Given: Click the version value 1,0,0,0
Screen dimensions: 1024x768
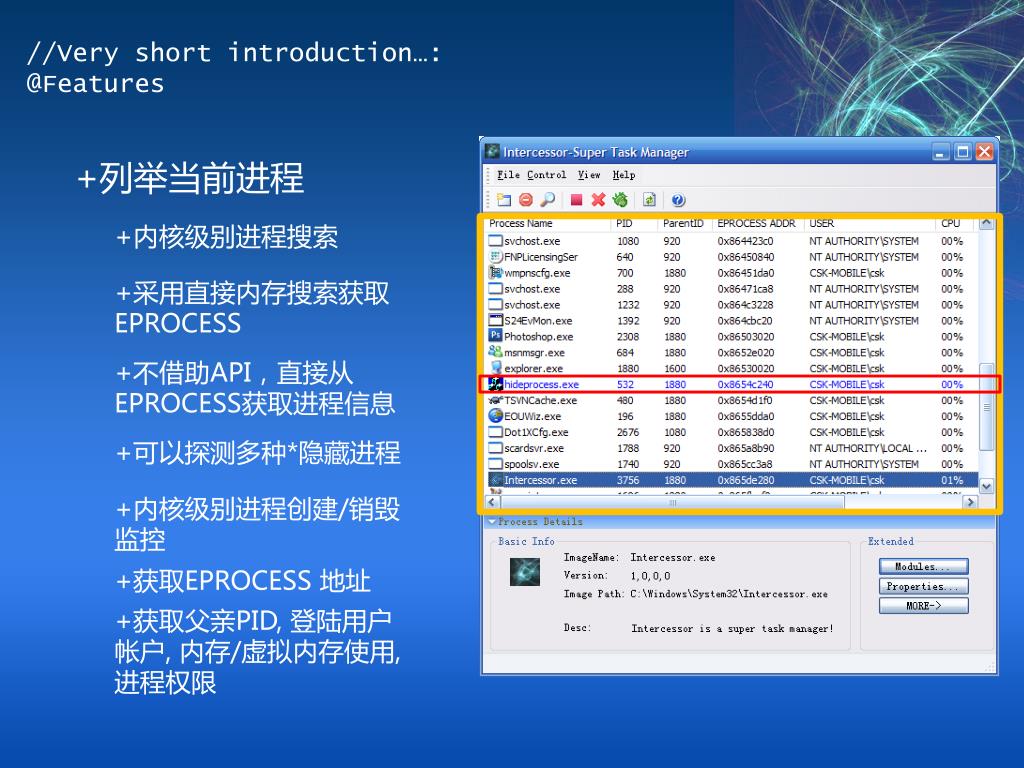Looking at the screenshot, I should [x=650, y=576].
